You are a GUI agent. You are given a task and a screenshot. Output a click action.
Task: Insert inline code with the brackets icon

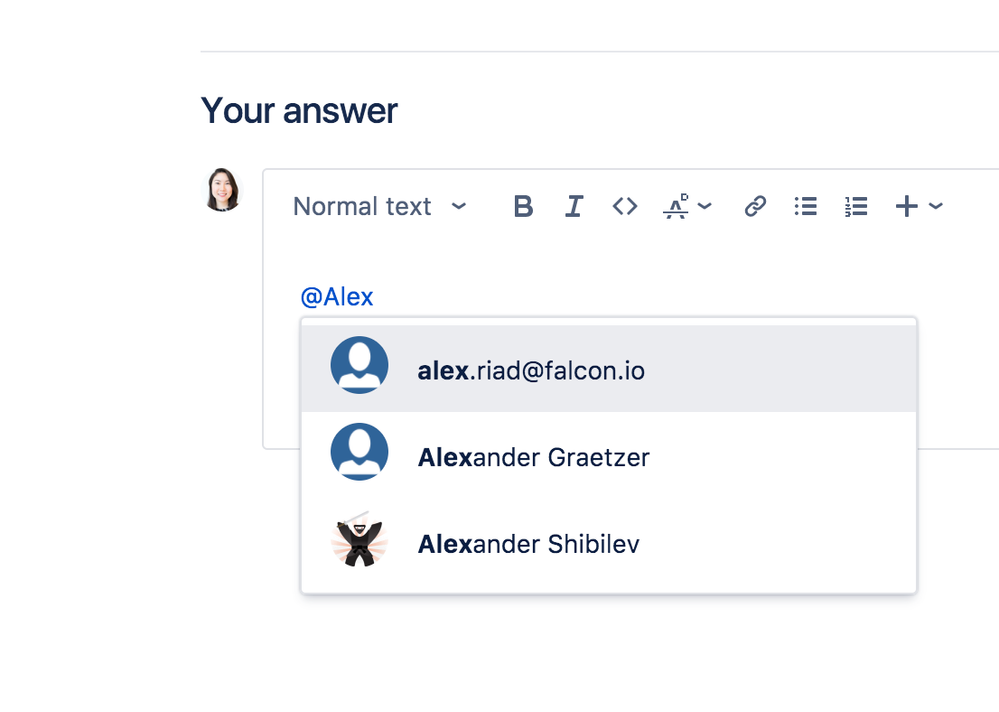tap(625, 206)
